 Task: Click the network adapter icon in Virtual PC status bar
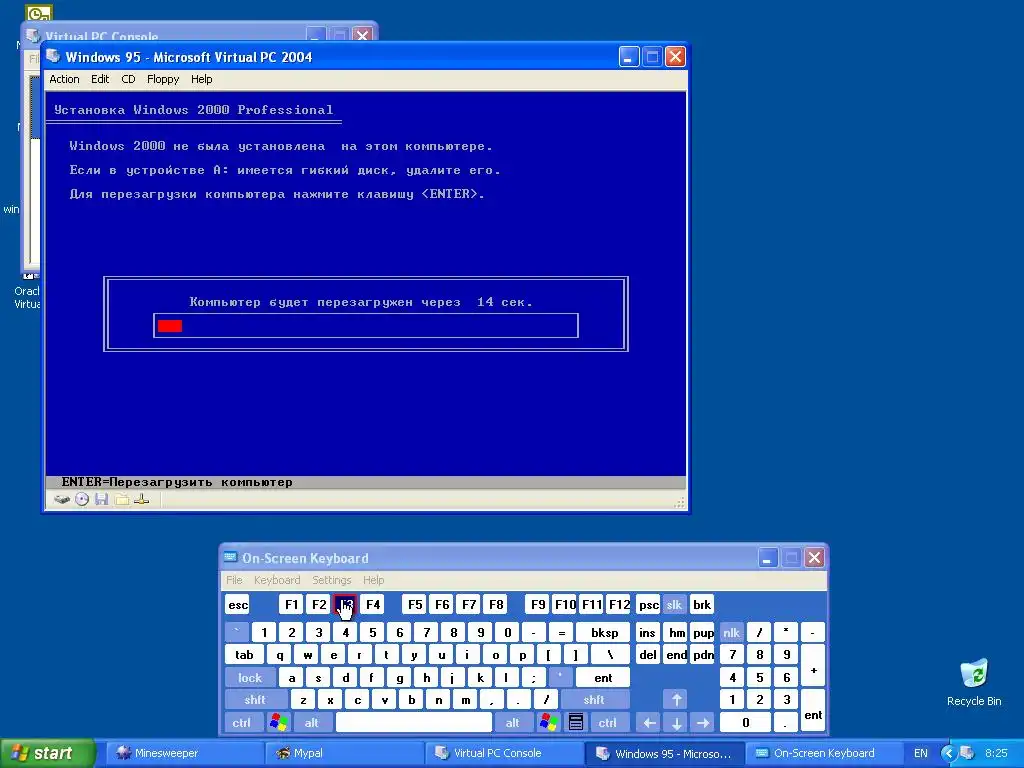coord(142,500)
